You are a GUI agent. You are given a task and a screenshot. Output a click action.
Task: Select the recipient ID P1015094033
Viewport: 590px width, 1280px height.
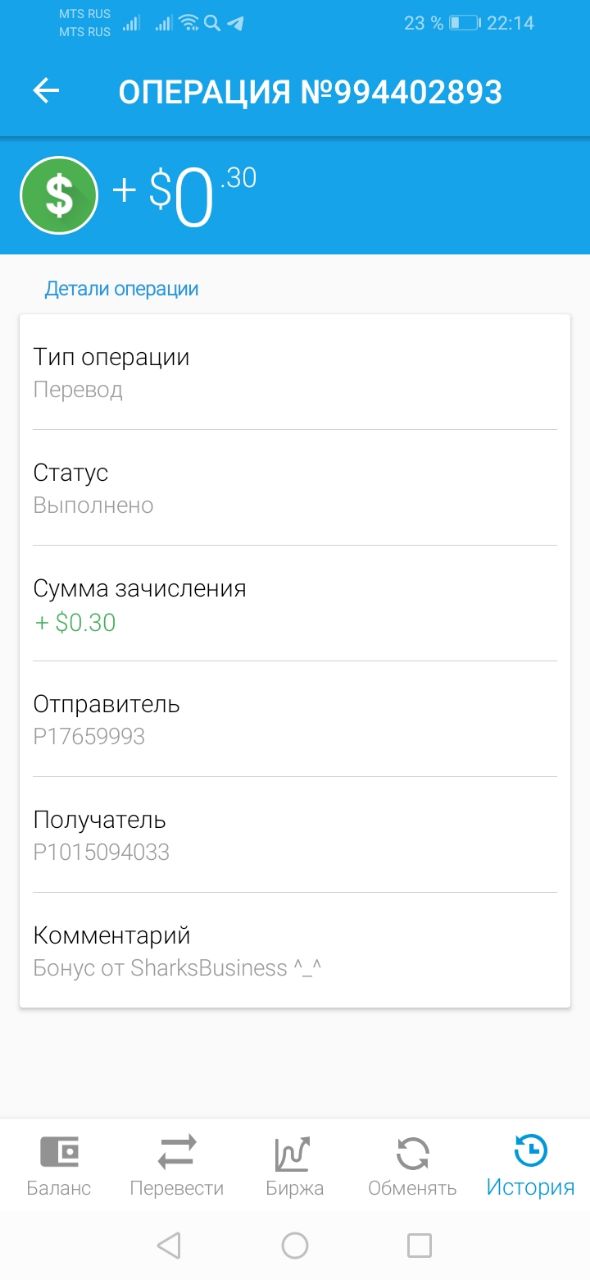(x=101, y=853)
